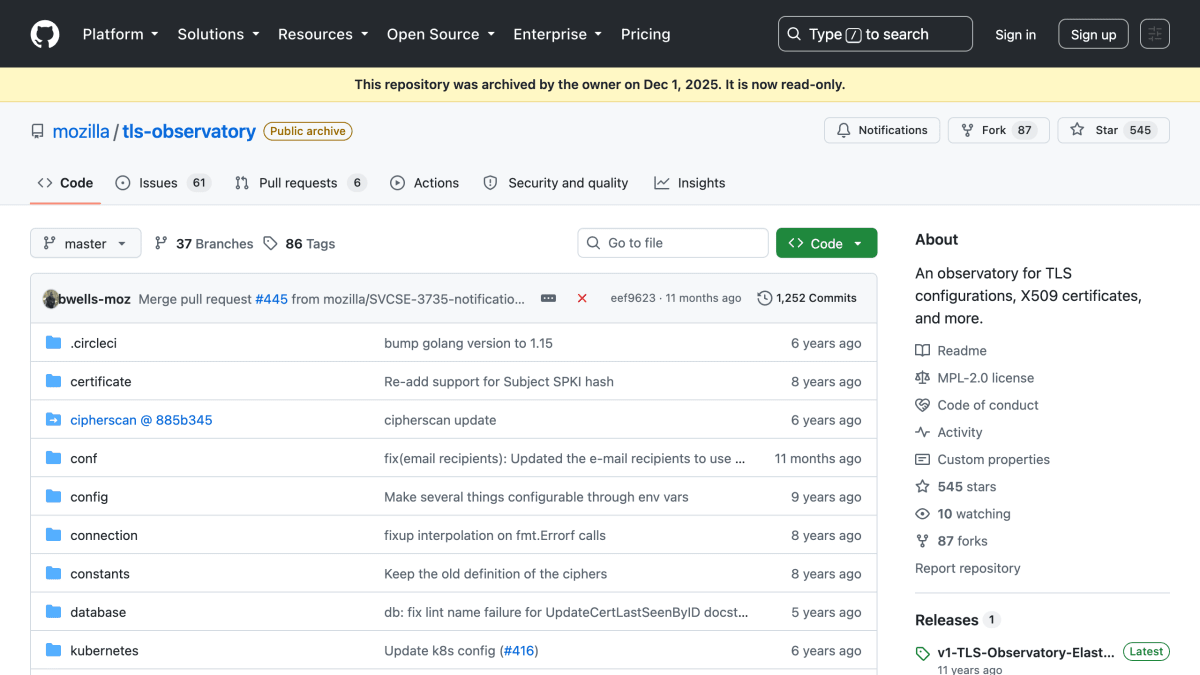Expand the Open Source menu
The height and width of the screenshot is (675, 1200).
pos(441,34)
